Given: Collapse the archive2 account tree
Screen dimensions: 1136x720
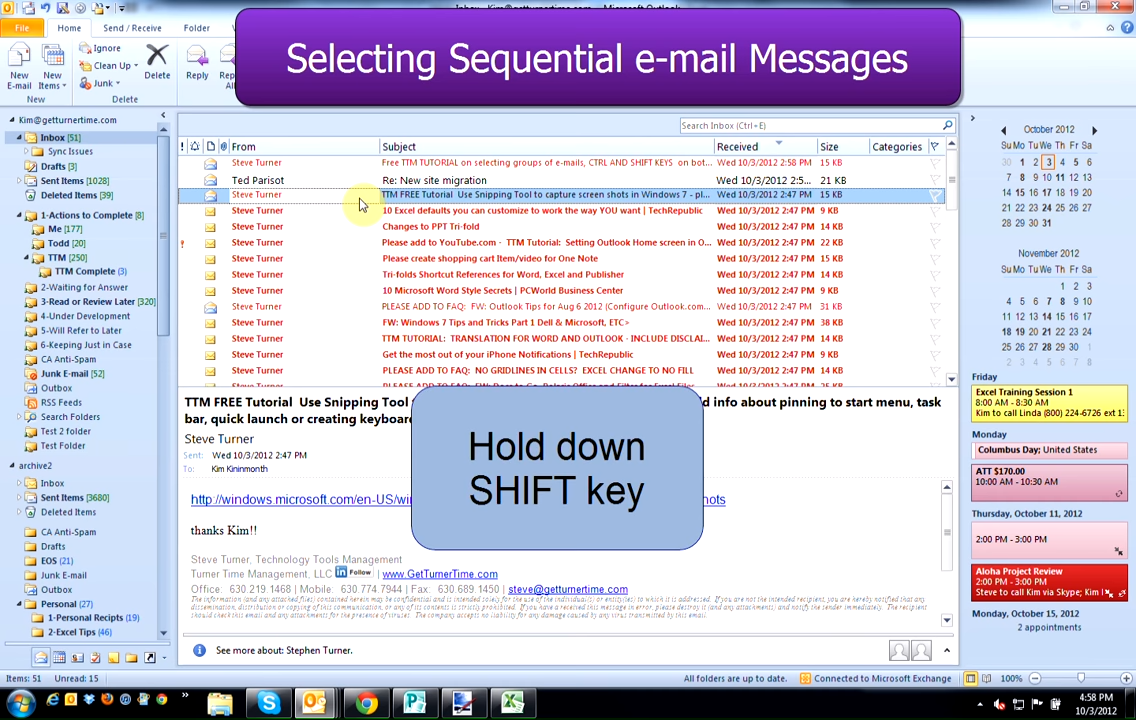Looking at the screenshot, I should [x=12, y=466].
